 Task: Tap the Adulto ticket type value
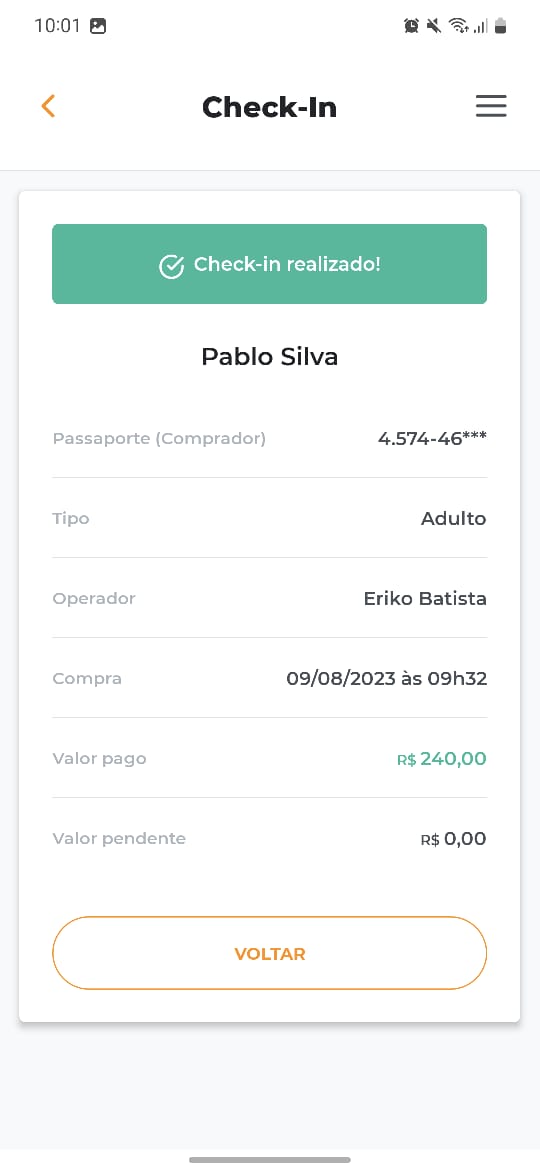[x=453, y=518]
